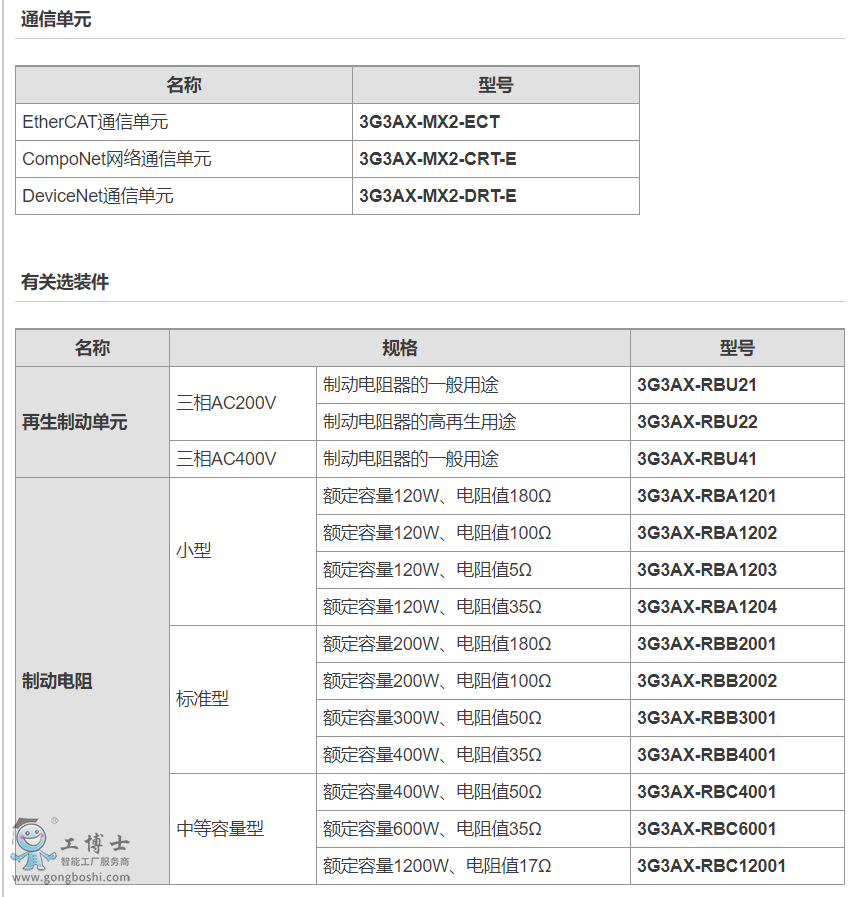Select the 名称 header in the communication unit table
This screenshot has height=897, width=850.
pyautogui.click(x=184, y=85)
